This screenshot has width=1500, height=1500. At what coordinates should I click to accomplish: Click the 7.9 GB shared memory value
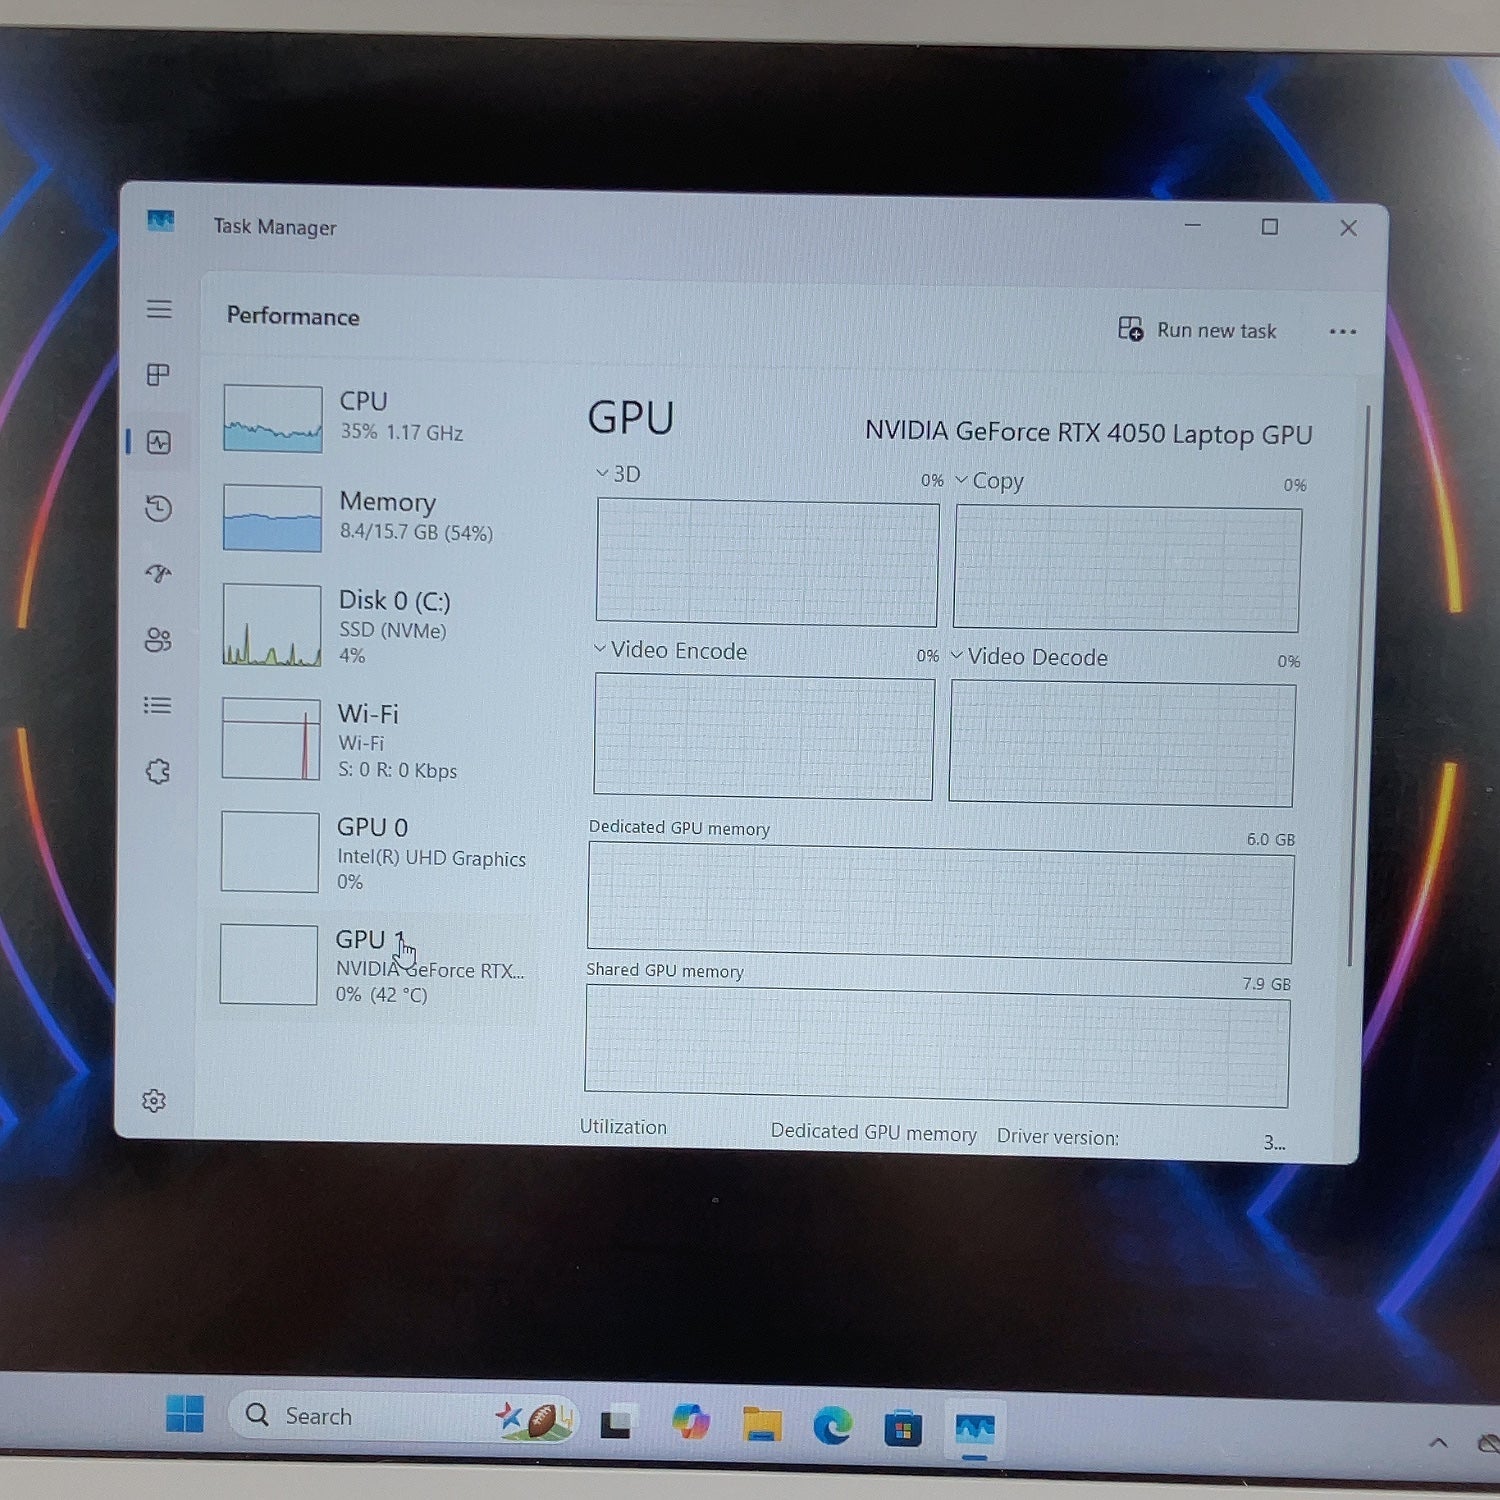coord(1266,983)
